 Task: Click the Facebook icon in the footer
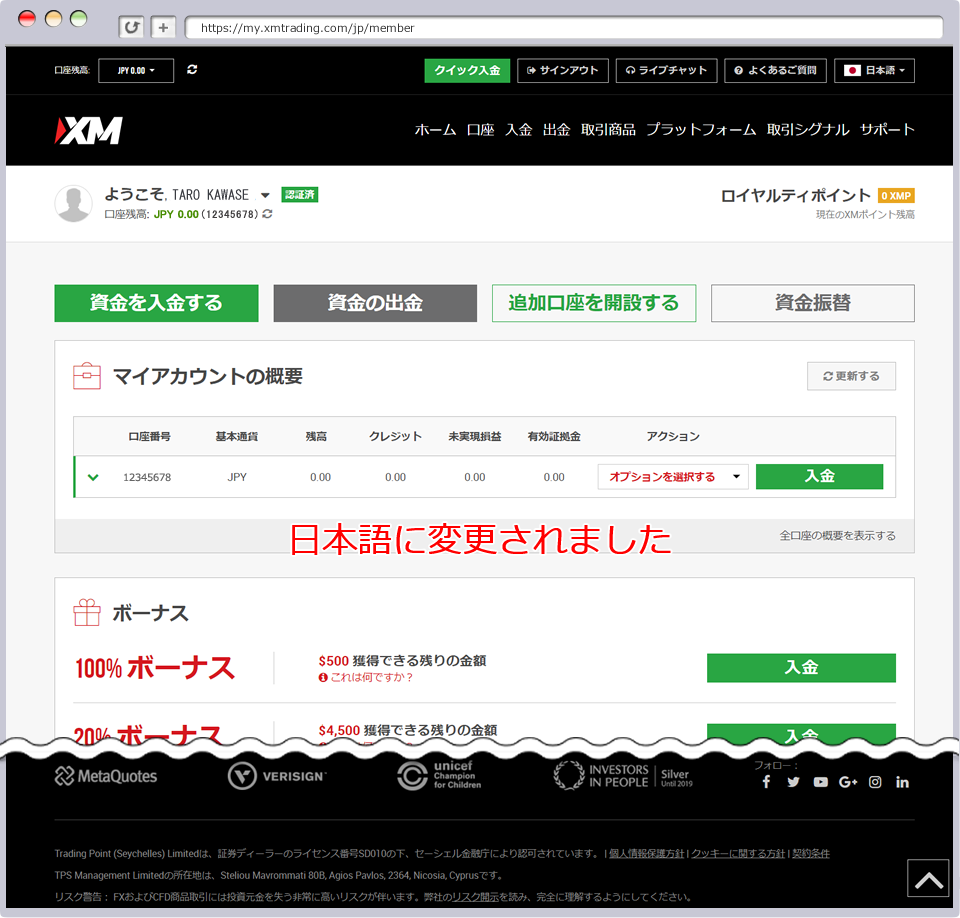pos(766,782)
